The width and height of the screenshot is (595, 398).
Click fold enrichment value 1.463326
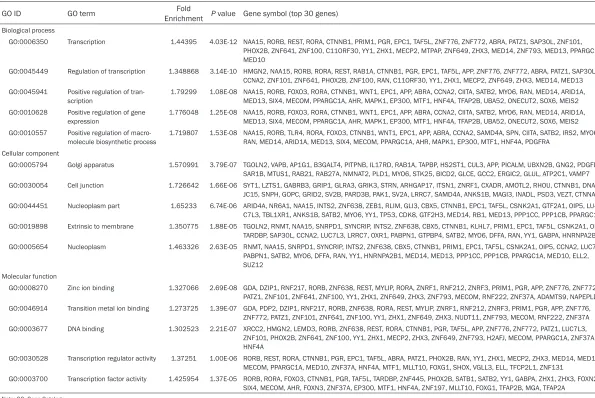(x=184, y=247)
